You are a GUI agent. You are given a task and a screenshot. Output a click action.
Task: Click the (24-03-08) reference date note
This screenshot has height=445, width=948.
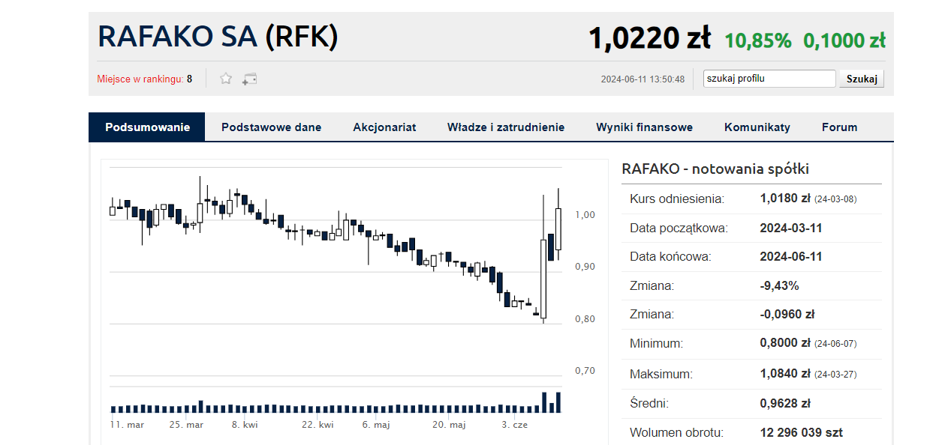pyautogui.click(x=835, y=199)
